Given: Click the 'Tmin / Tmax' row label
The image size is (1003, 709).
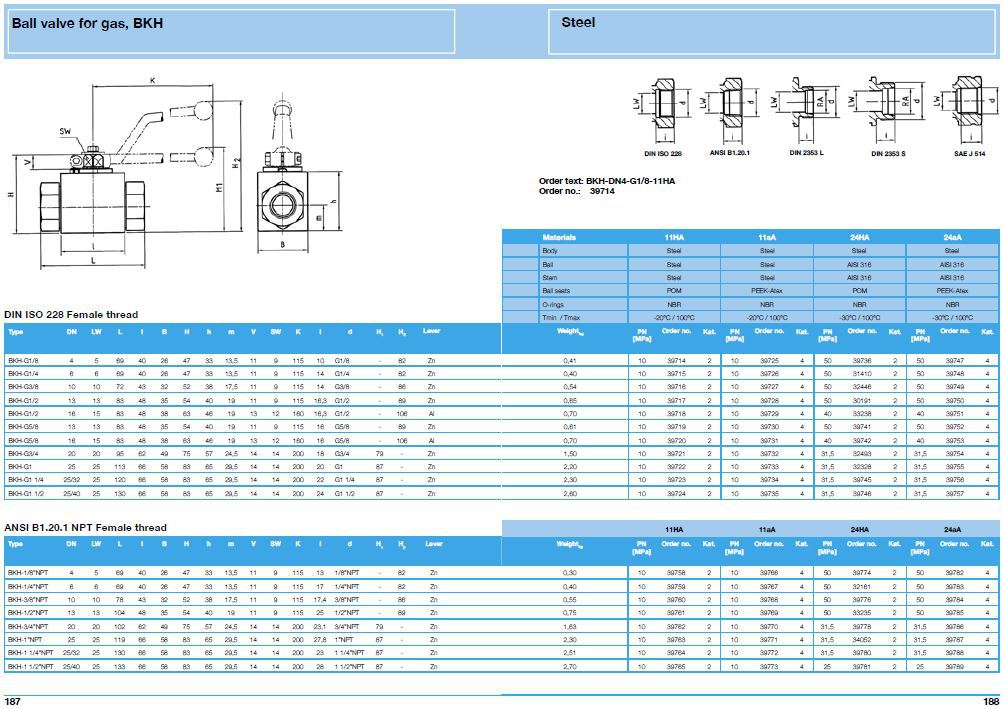Looking at the screenshot, I should 561,317.
